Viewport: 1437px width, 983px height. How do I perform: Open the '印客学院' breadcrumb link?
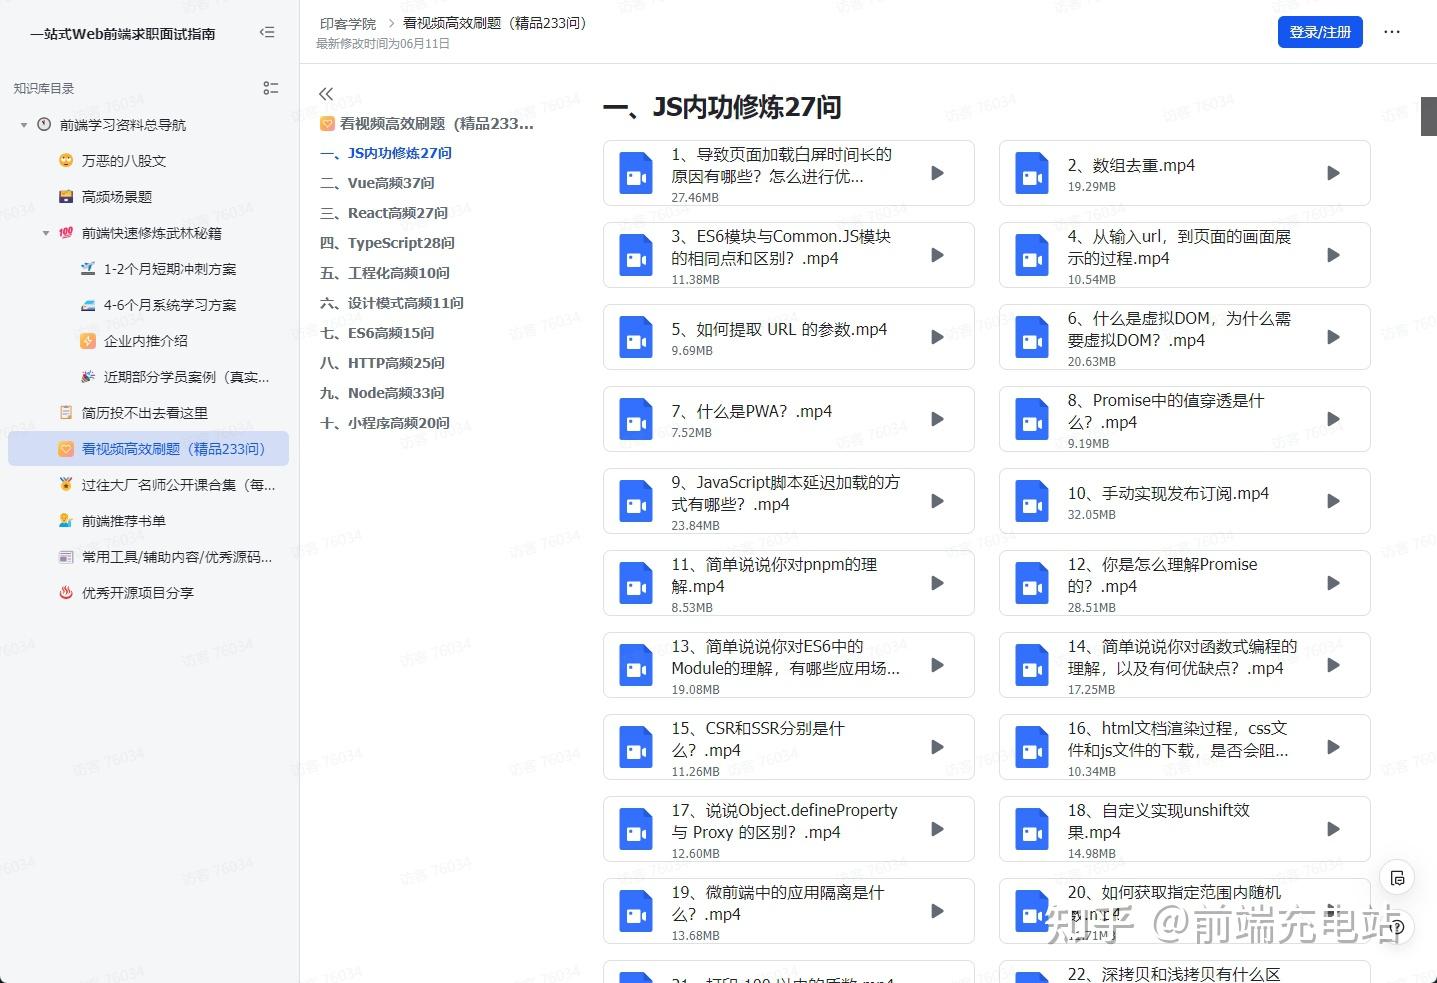[348, 23]
